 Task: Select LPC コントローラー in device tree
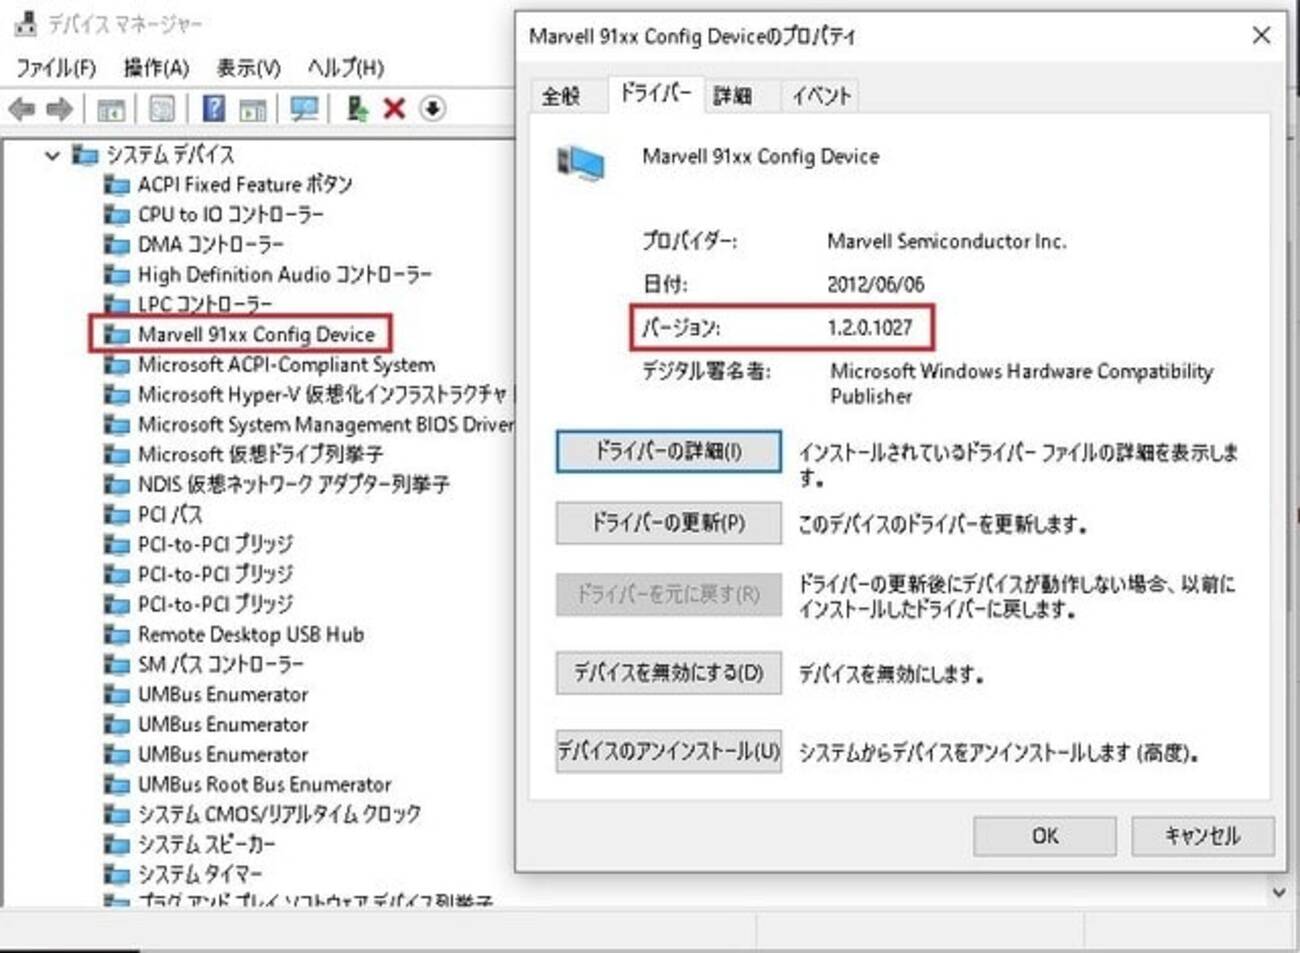[189, 304]
